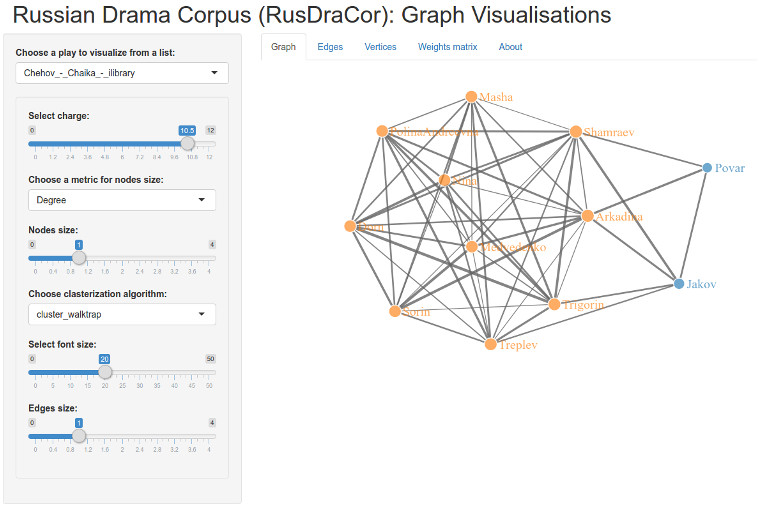Screen dimensions: 760x510
Task: Click the Treplev node at bottom
Action: pos(490,344)
